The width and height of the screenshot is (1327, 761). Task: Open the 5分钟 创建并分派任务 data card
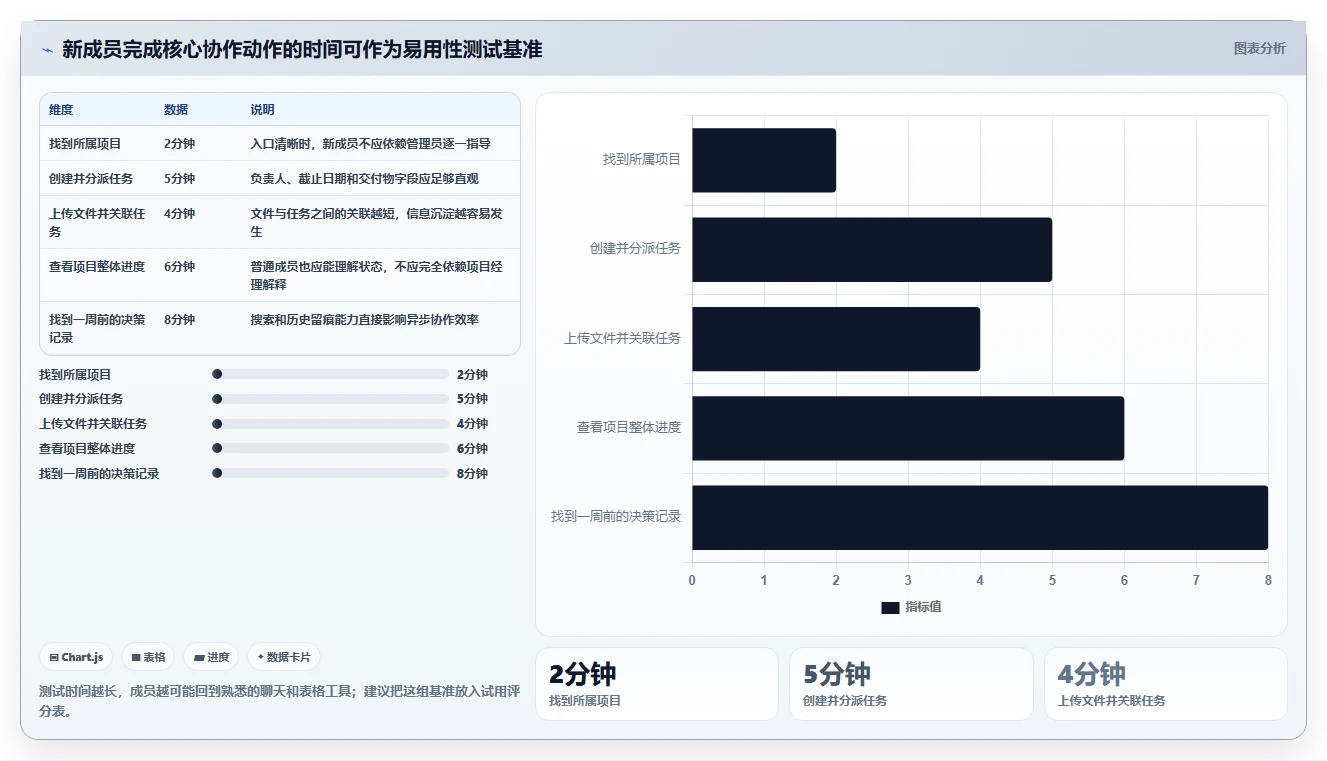(911, 684)
